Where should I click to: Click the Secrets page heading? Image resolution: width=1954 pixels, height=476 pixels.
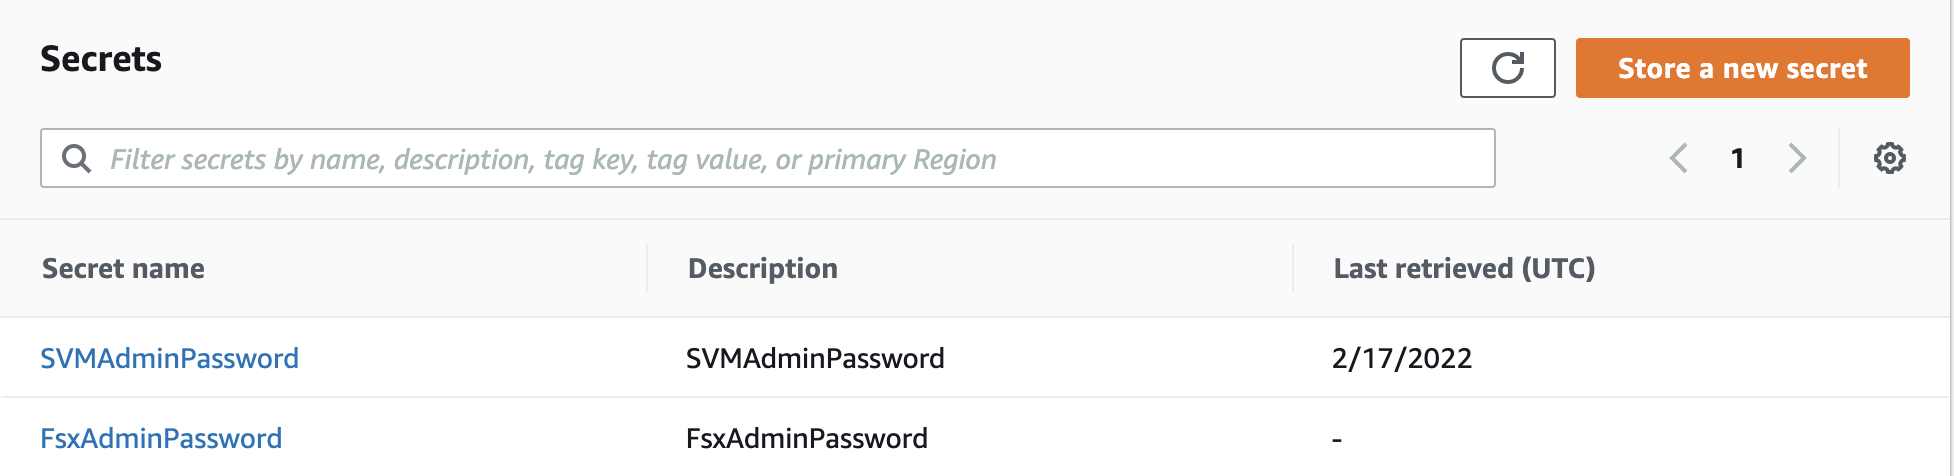[x=101, y=59]
